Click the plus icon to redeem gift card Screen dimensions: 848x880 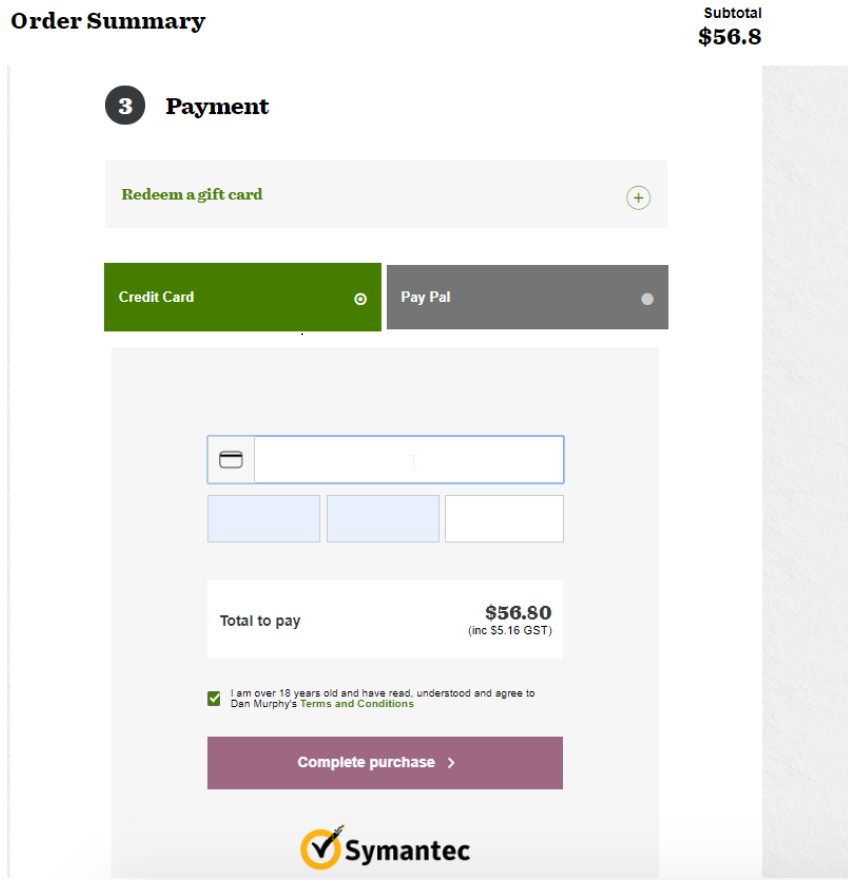(638, 197)
